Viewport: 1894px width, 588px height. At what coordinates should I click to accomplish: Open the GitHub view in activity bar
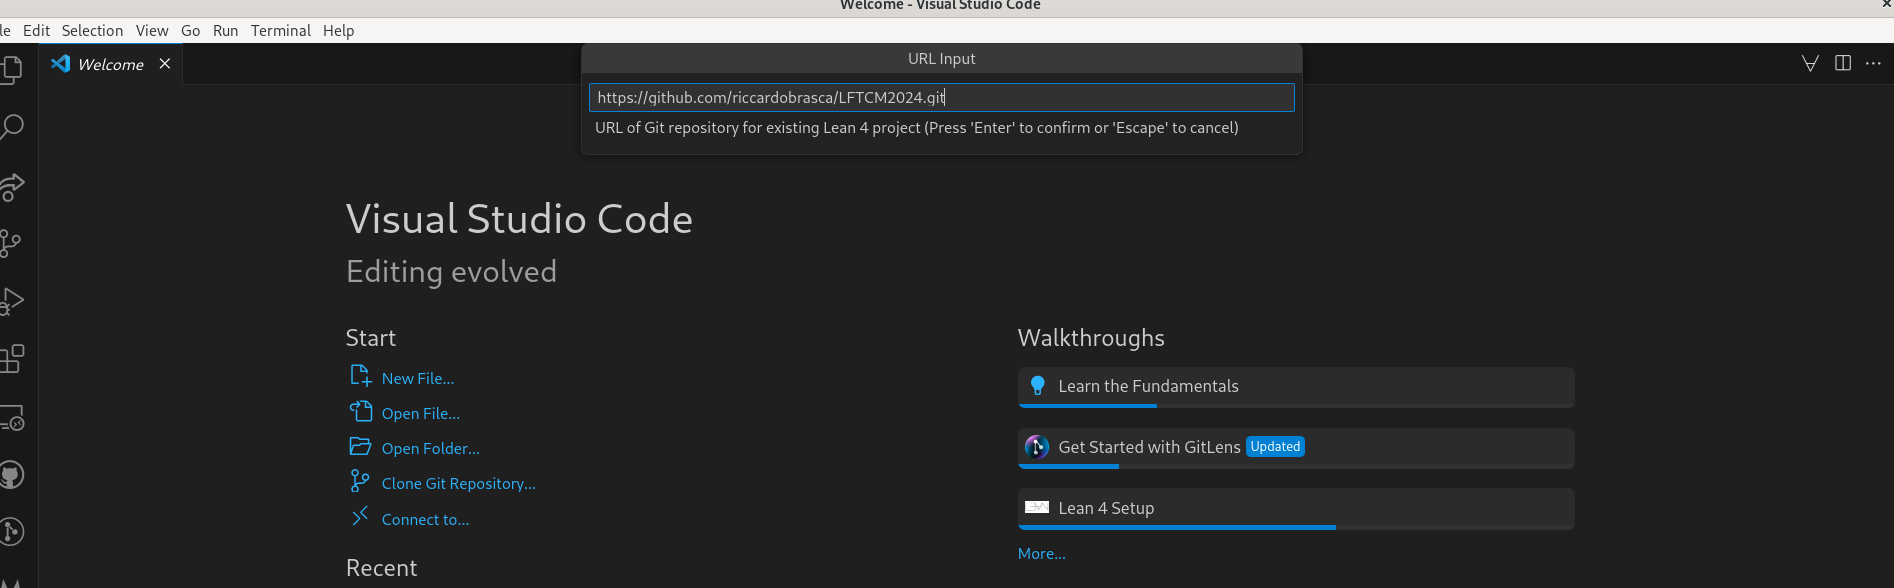(x=11, y=475)
